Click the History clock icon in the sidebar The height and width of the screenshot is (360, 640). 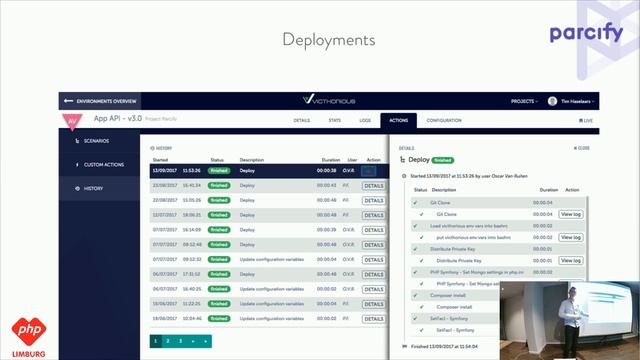point(77,189)
